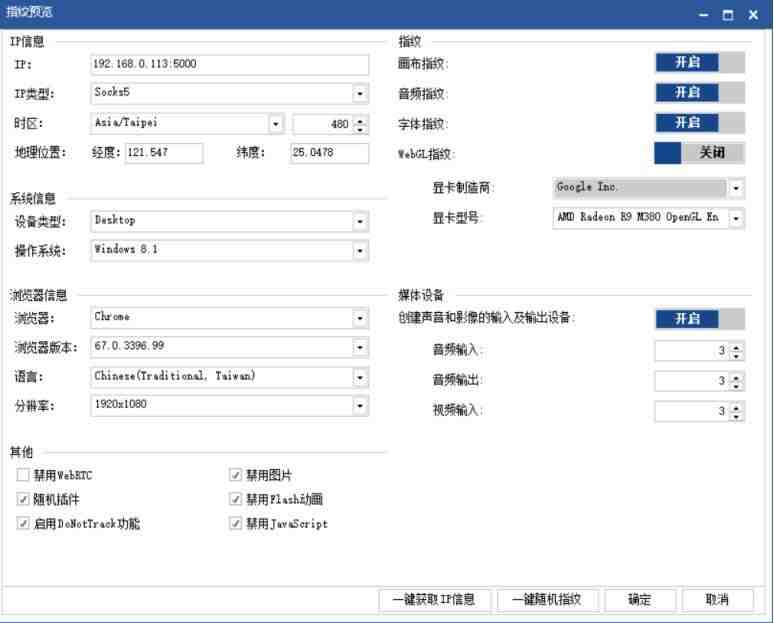This screenshot has width=774, height=623.
Task: Click the 音频输入 count spinner
Action: [x=699, y=351]
